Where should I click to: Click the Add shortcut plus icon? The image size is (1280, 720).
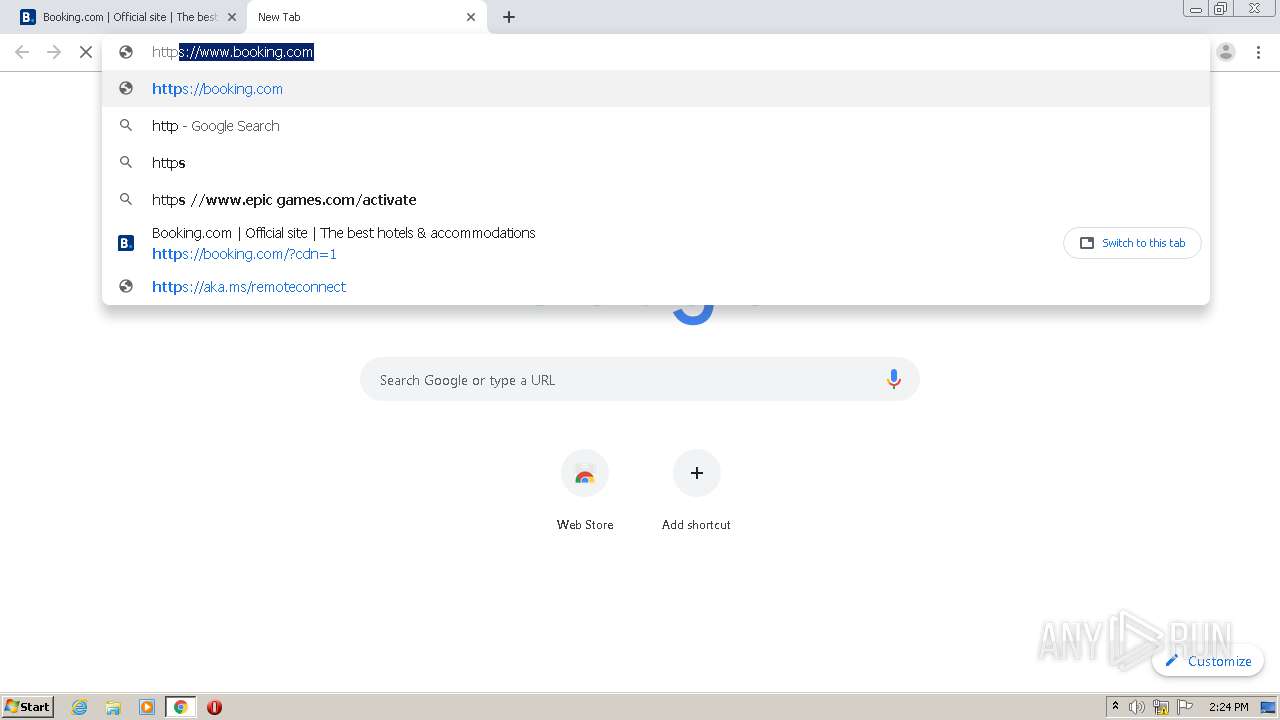[x=697, y=473]
